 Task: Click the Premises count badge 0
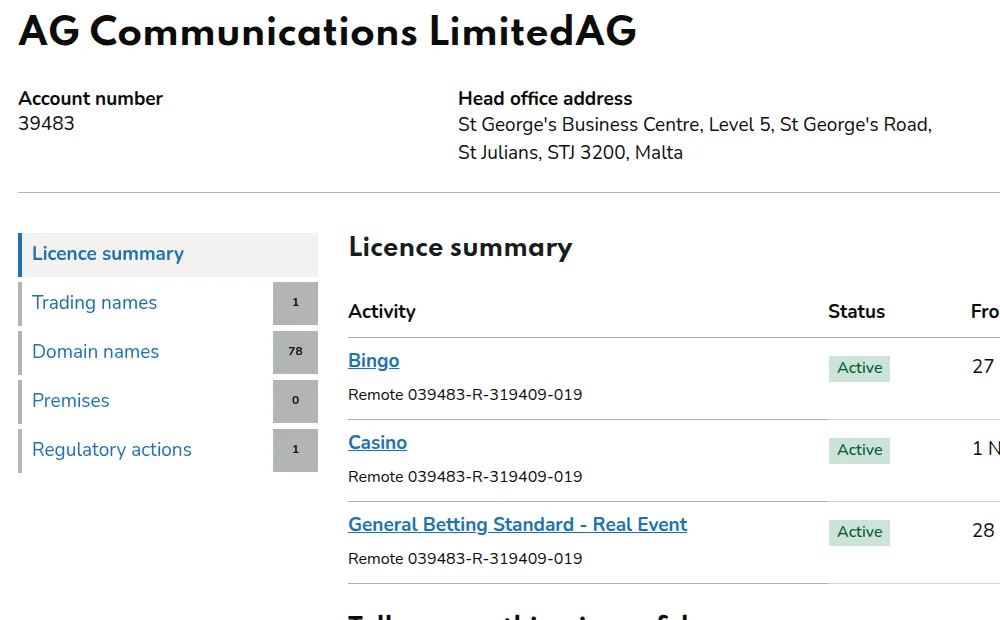pos(295,401)
